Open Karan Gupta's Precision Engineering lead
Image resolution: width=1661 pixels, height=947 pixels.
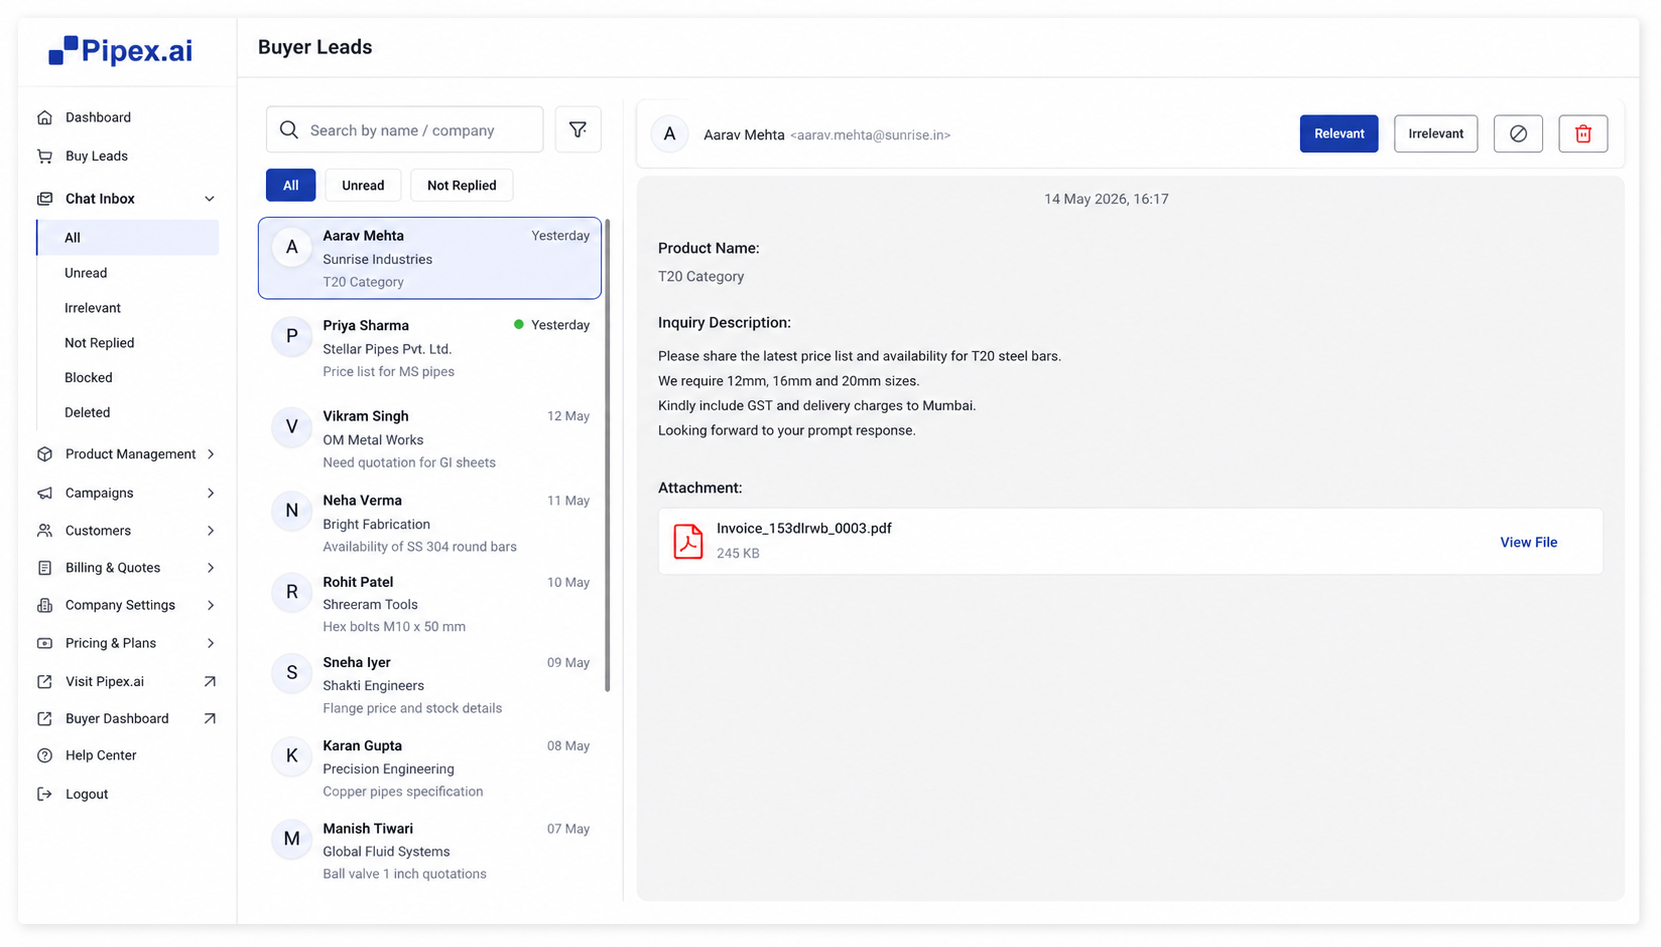coord(430,768)
